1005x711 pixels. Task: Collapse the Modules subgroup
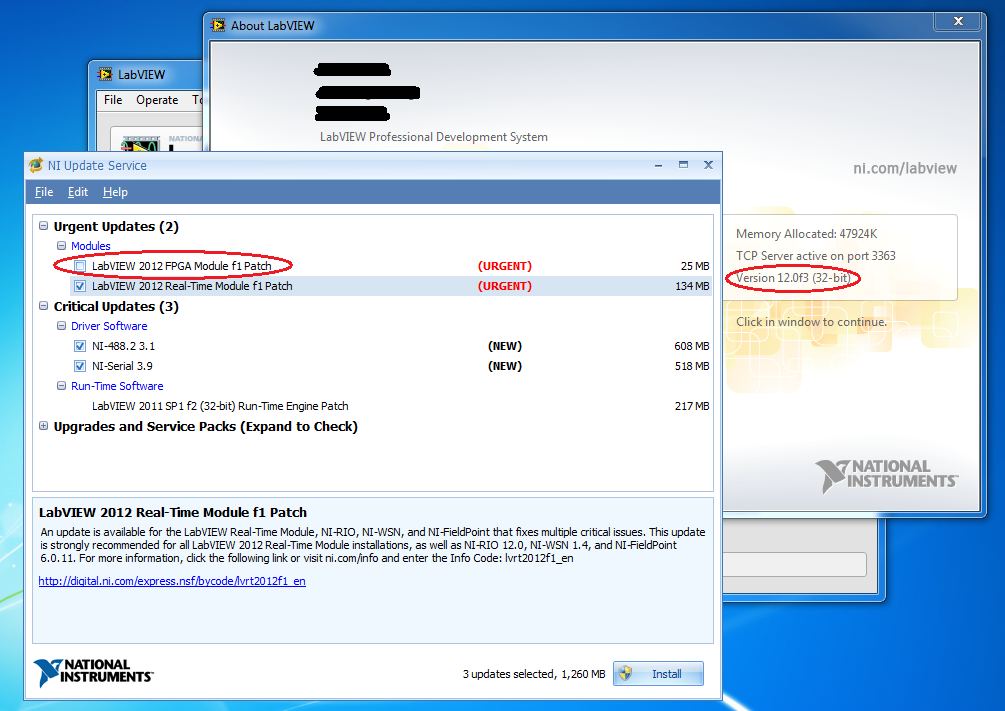(62, 246)
